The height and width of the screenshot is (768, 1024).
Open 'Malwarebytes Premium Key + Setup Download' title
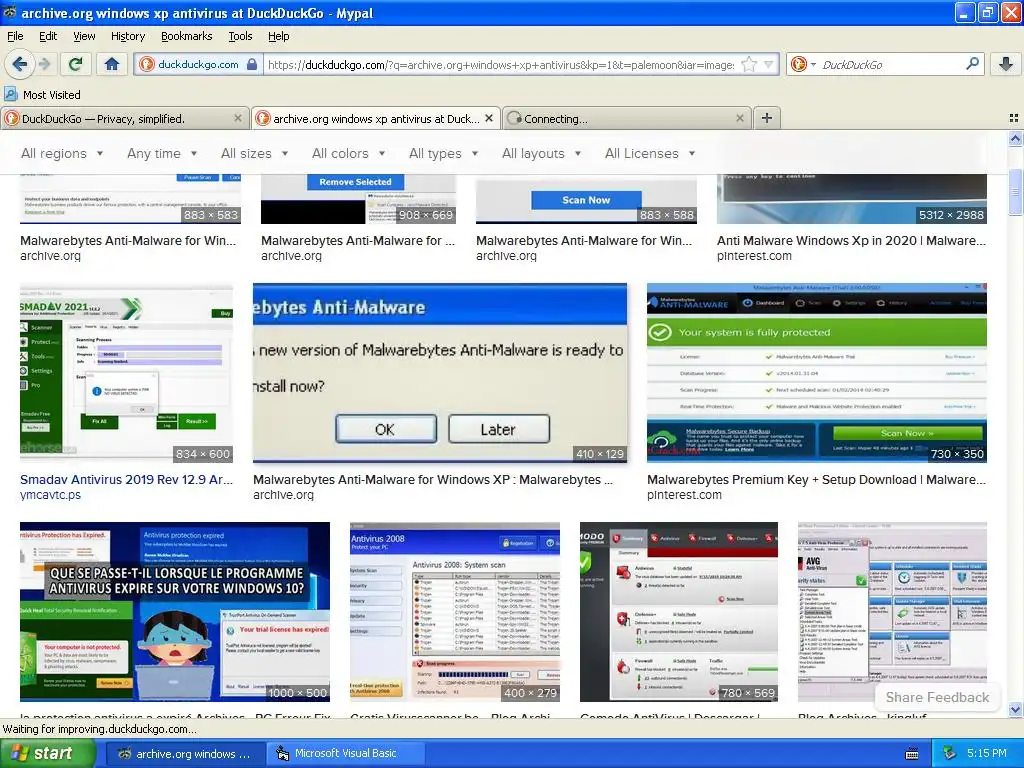(816, 479)
